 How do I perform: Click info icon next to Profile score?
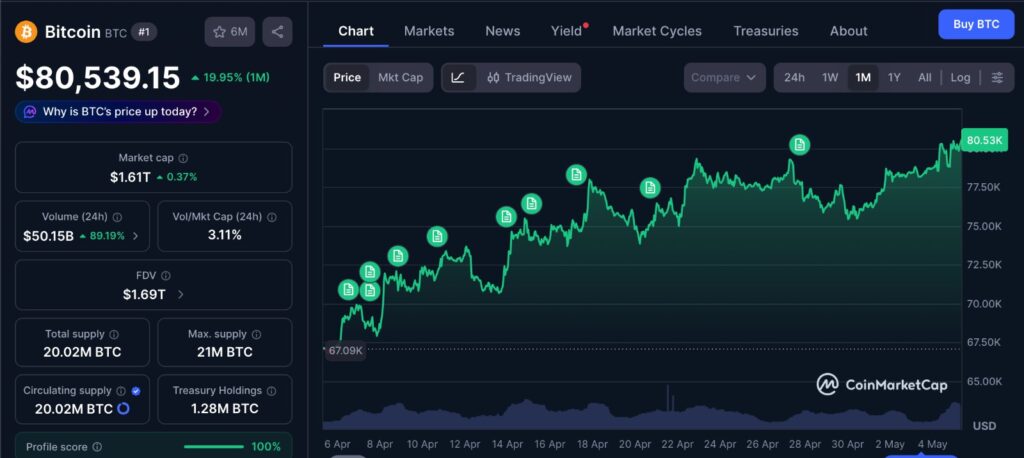click(x=97, y=447)
